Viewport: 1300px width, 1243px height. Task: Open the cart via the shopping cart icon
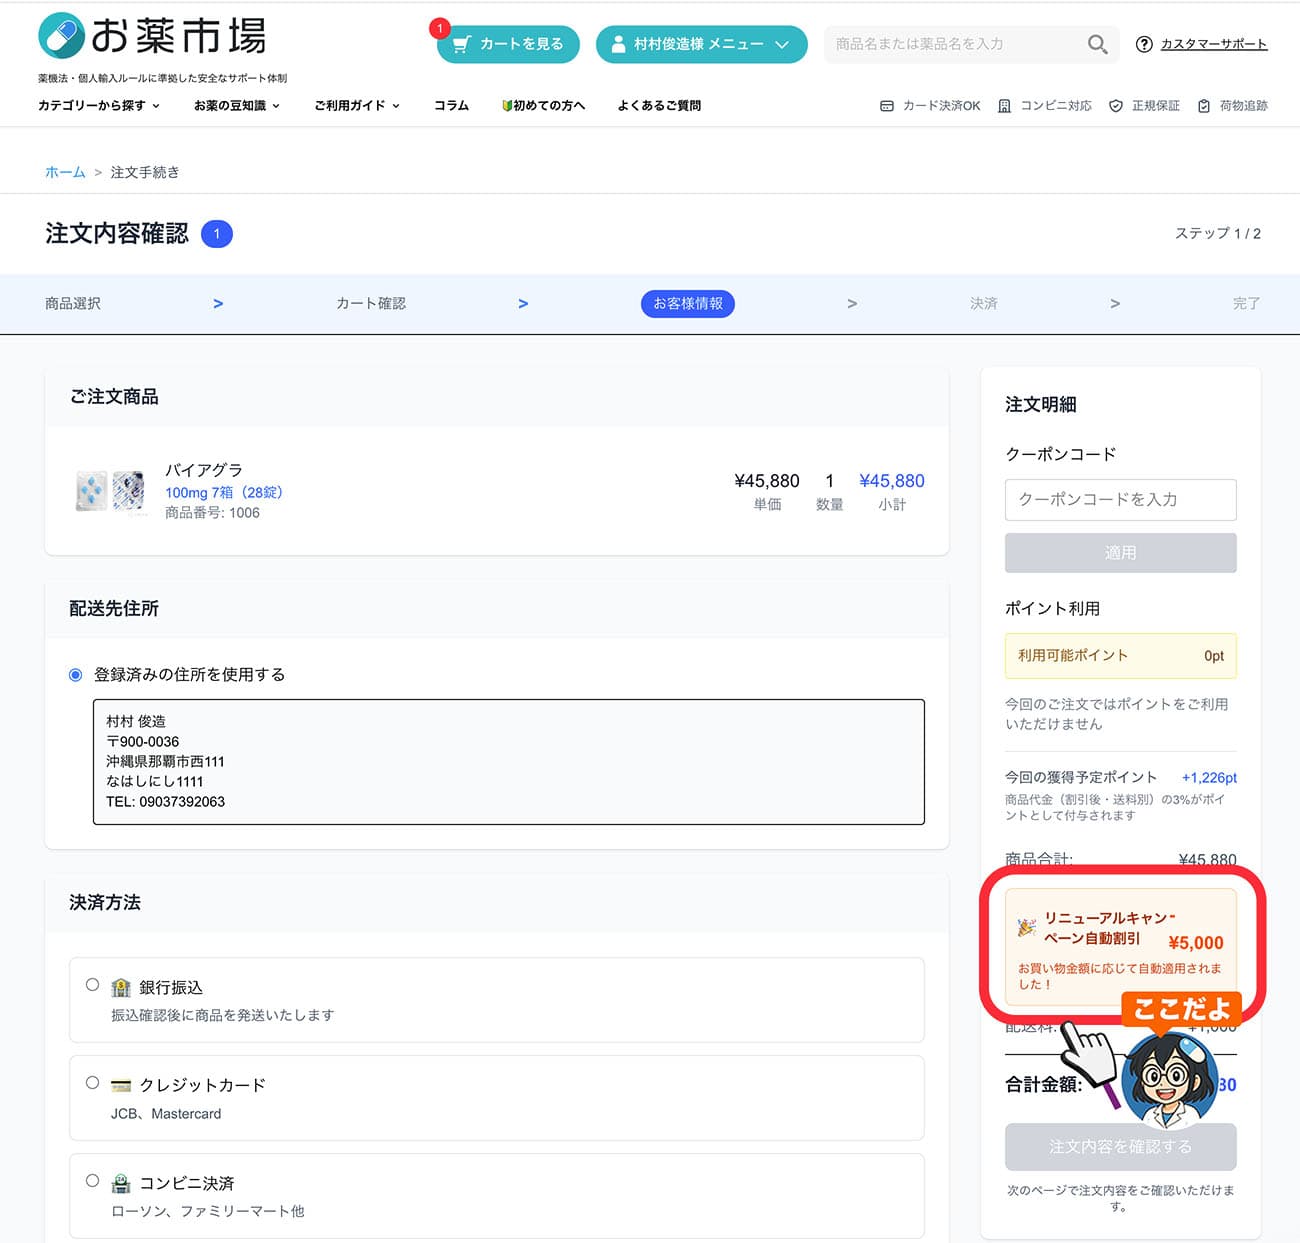pyautogui.click(x=463, y=44)
